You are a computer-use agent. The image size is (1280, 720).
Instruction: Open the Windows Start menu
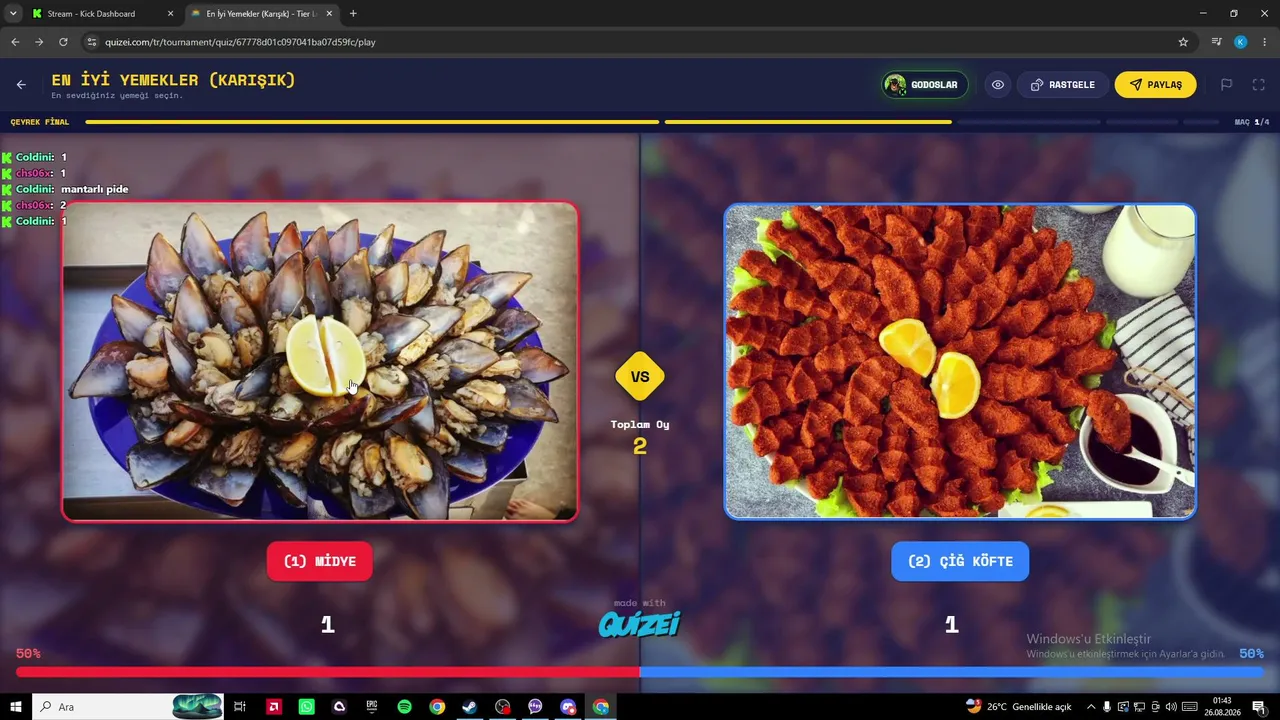click(x=16, y=707)
